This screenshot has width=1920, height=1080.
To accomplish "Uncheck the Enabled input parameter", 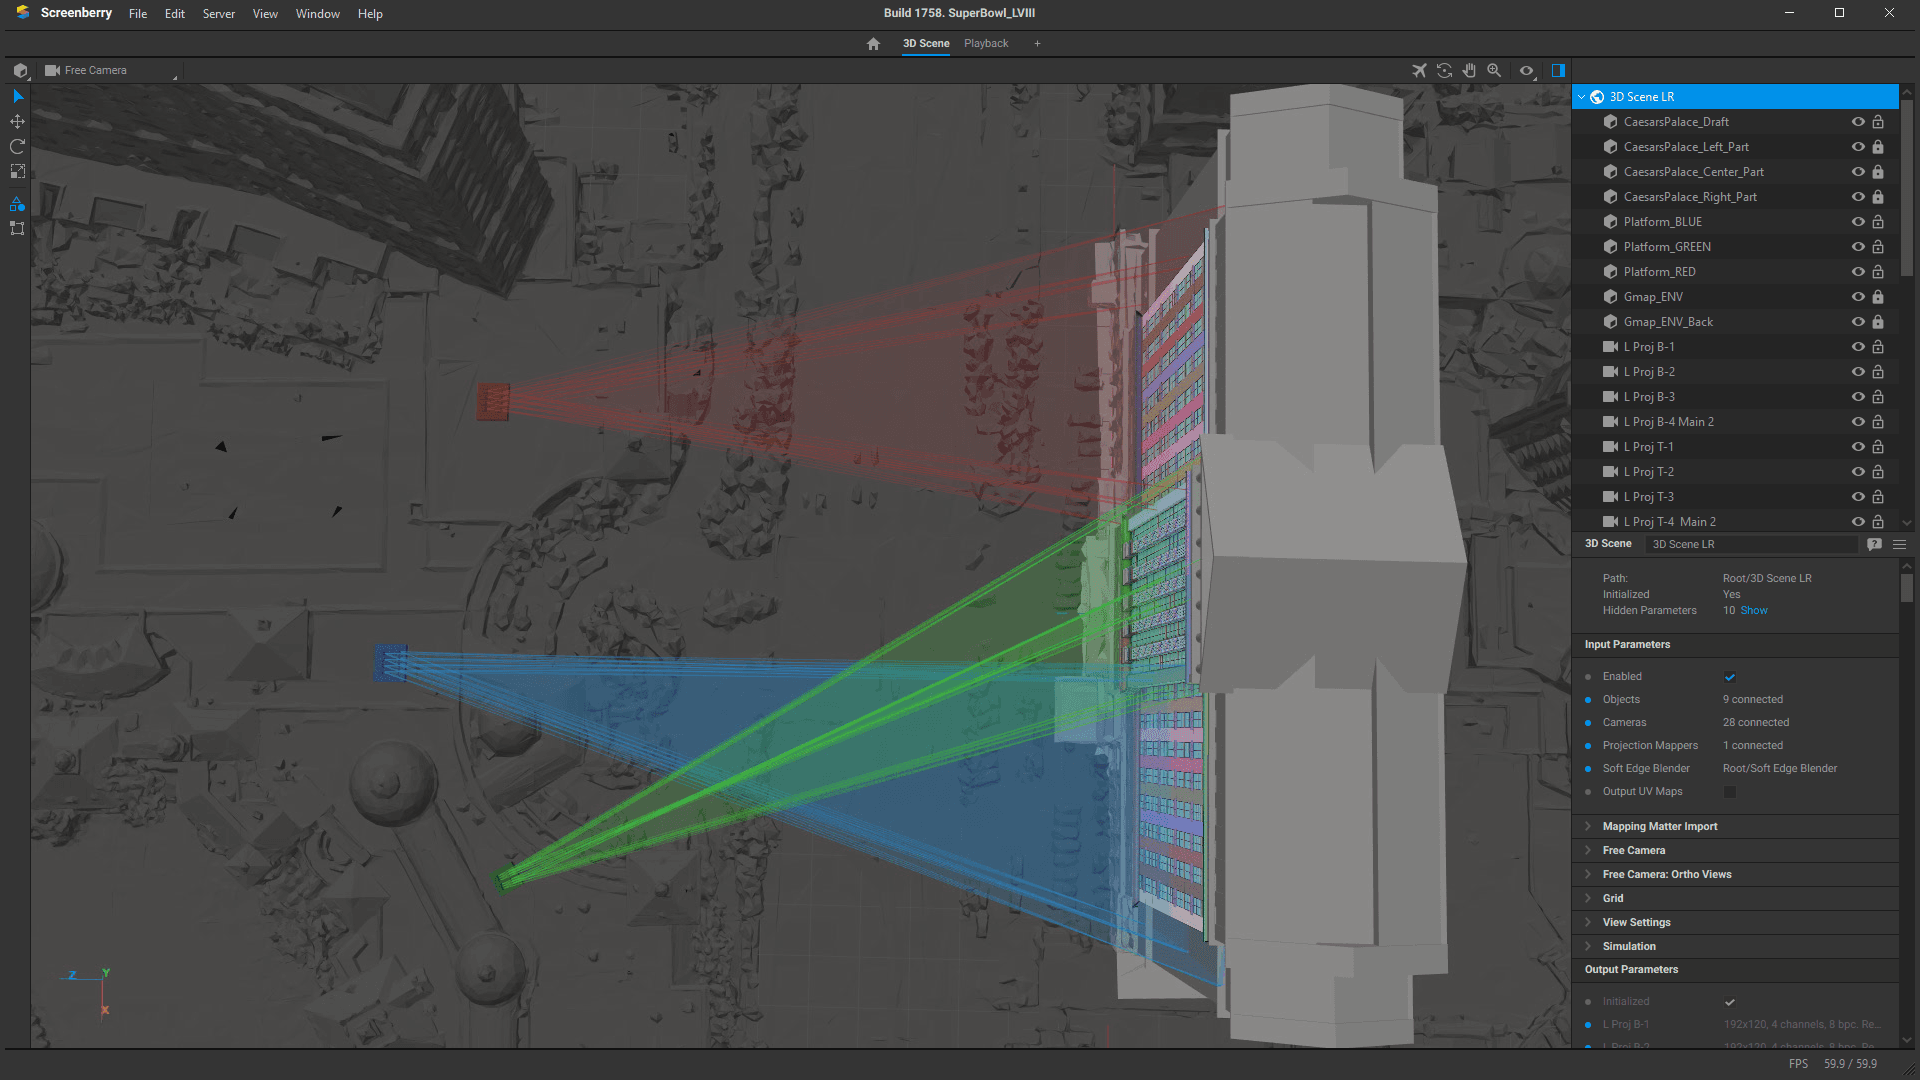I will click(x=1729, y=676).
